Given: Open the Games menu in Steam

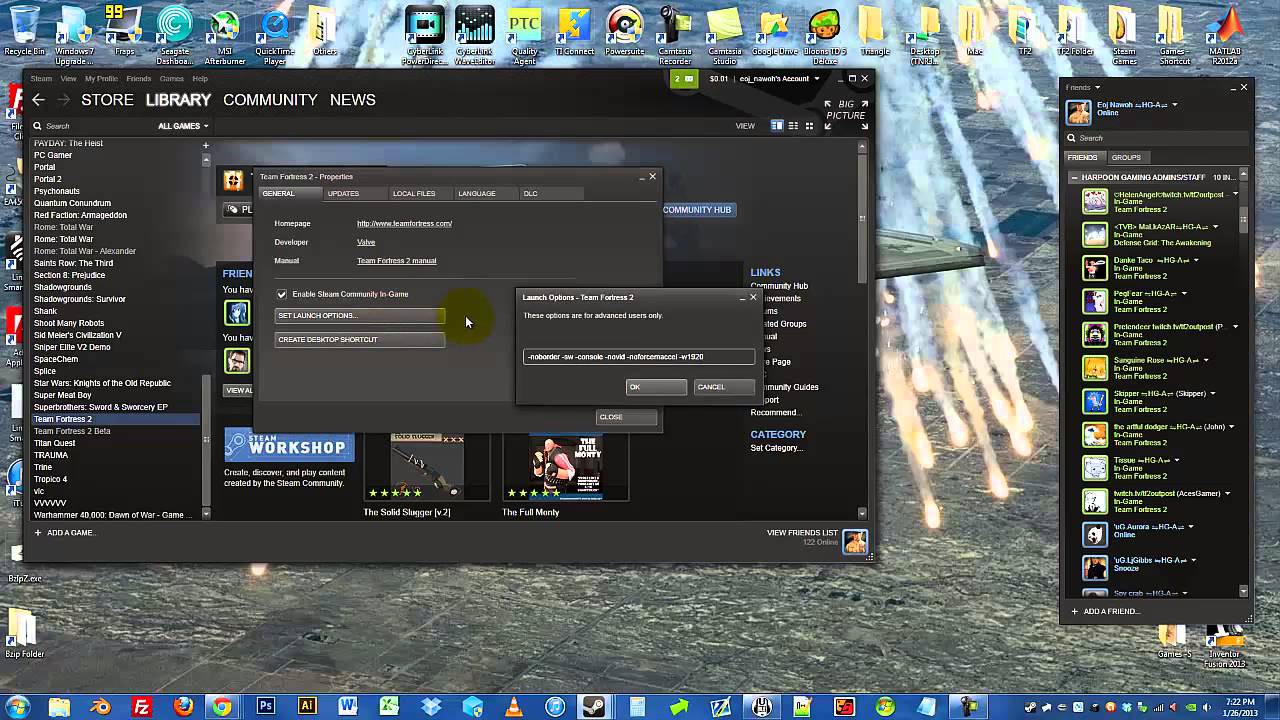Looking at the screenshot, I should [171, 78].
